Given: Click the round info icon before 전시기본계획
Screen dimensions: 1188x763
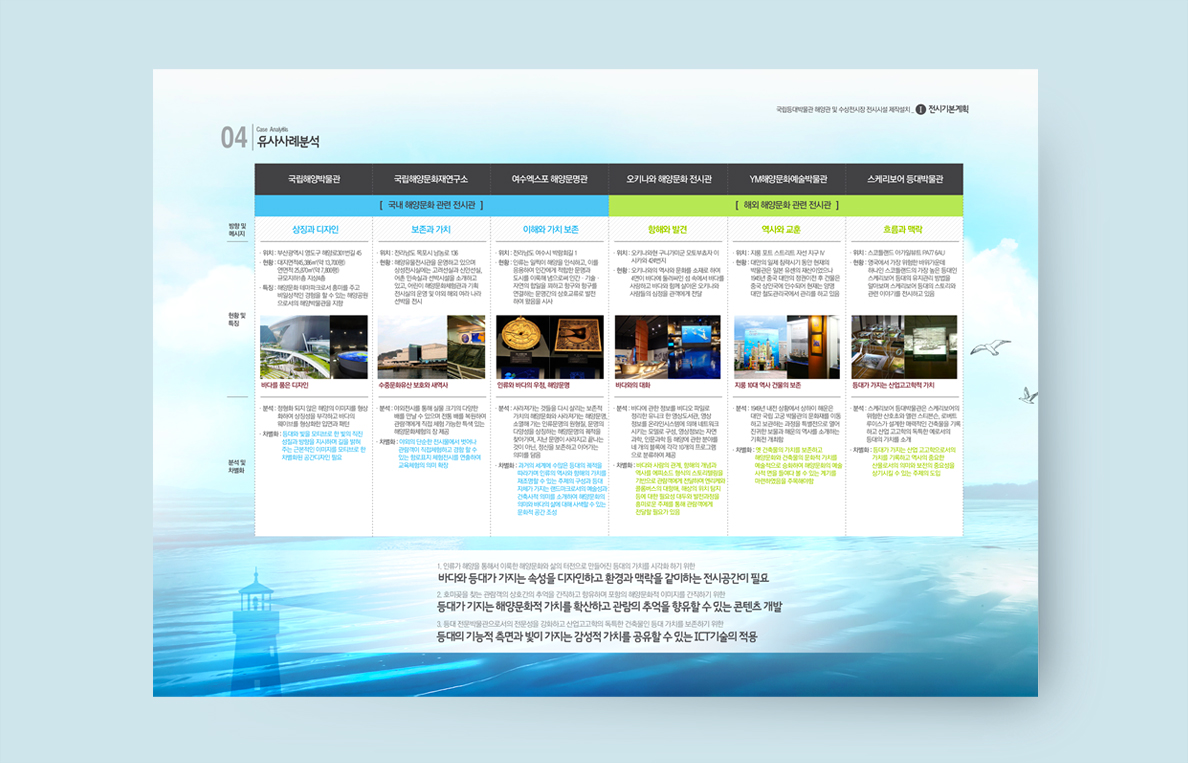Looking at the screenshot, I should pyautogui.click(x=920, y=109).
